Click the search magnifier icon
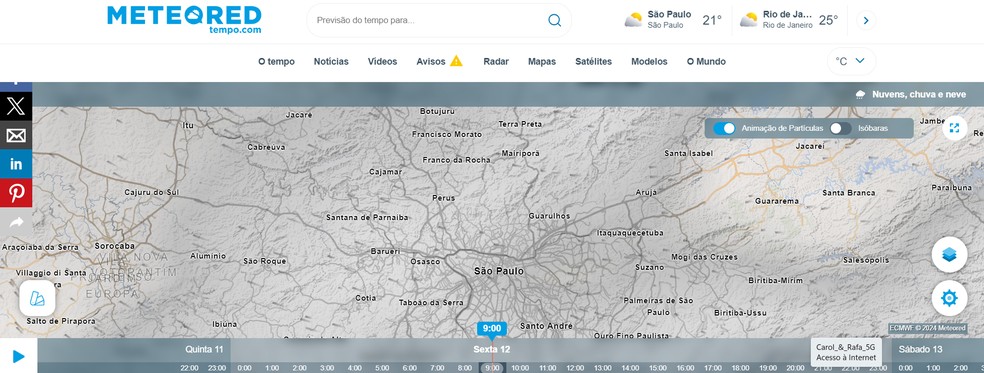This screenshot has width=984, height=373. pos(554,20)
